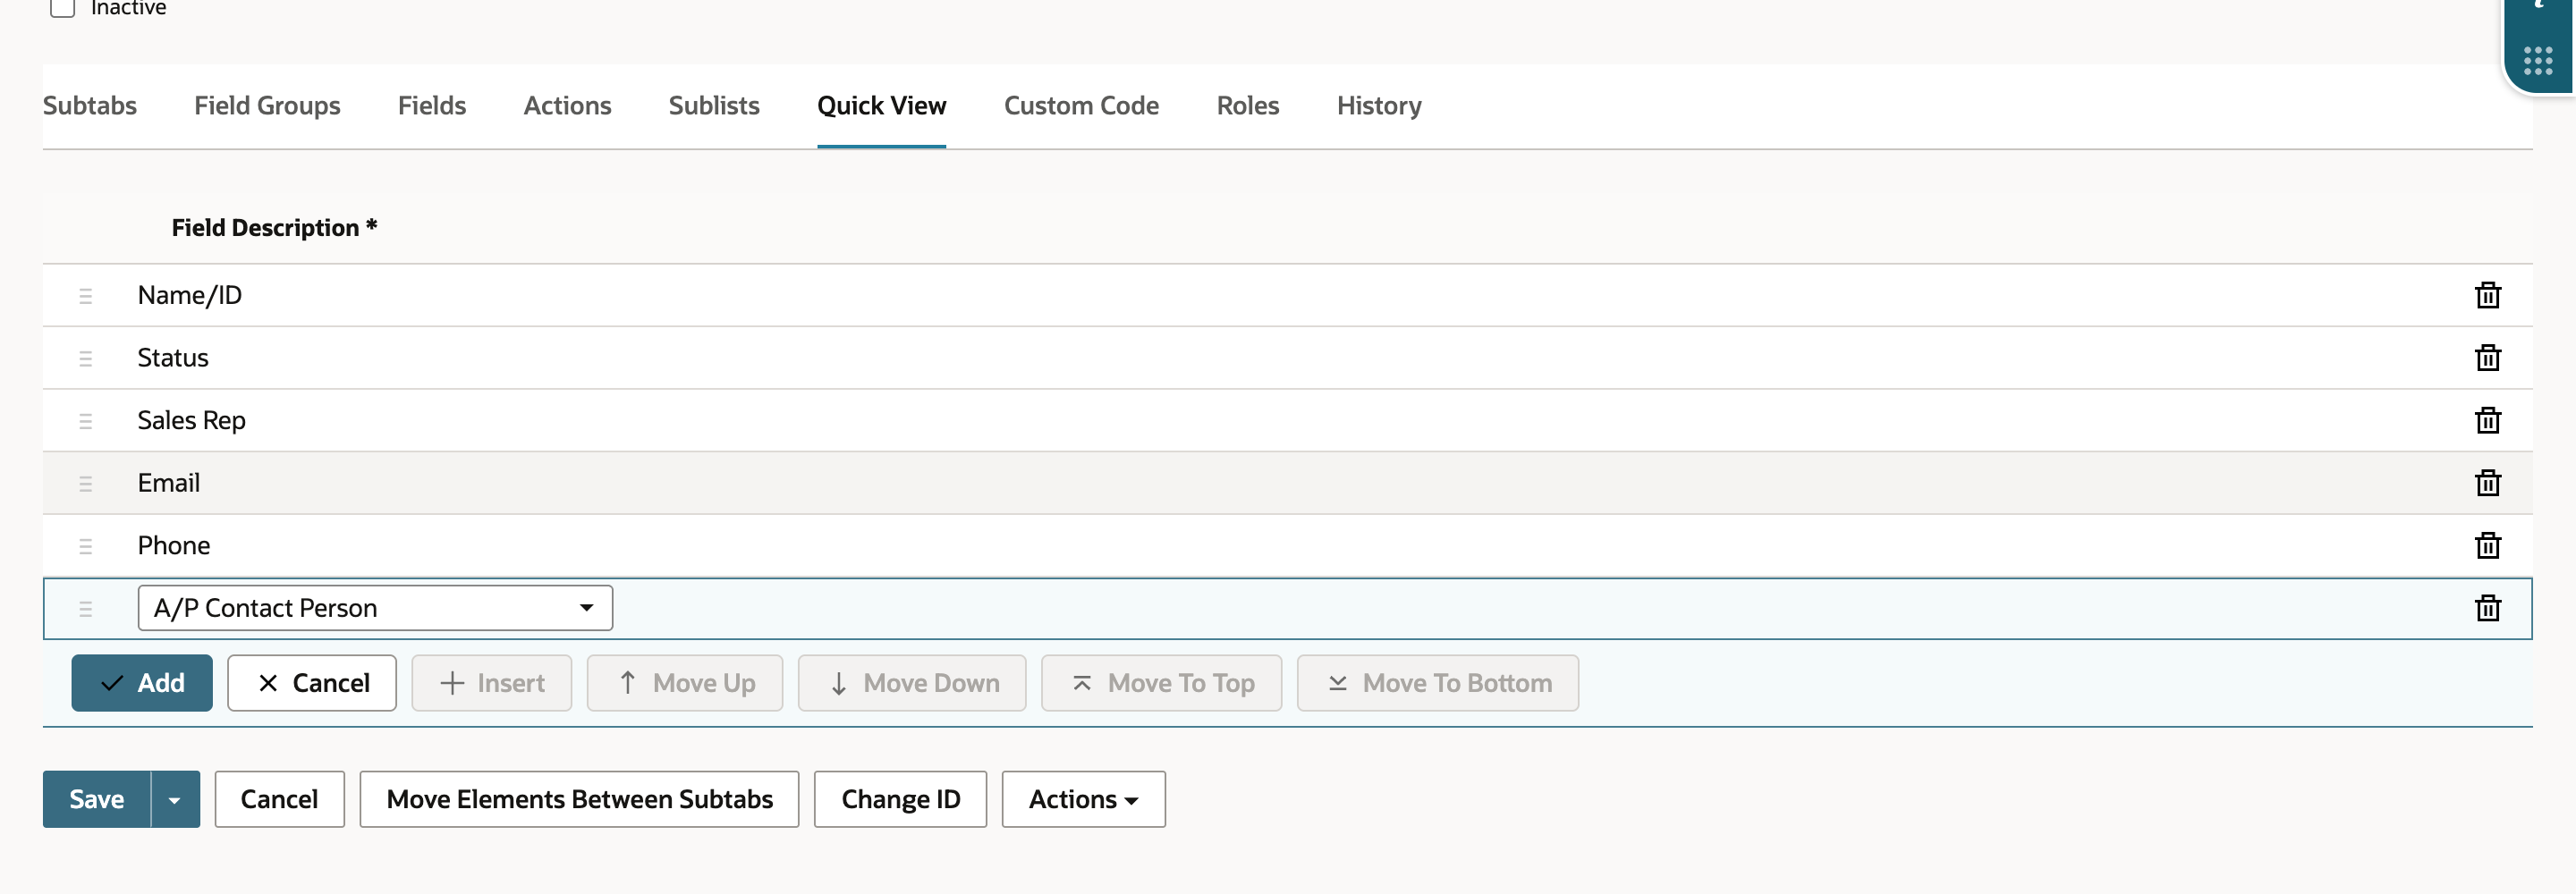Toggle the Inactive checkbox
This screenshot has width=2576, height=894.
point(63,8)
